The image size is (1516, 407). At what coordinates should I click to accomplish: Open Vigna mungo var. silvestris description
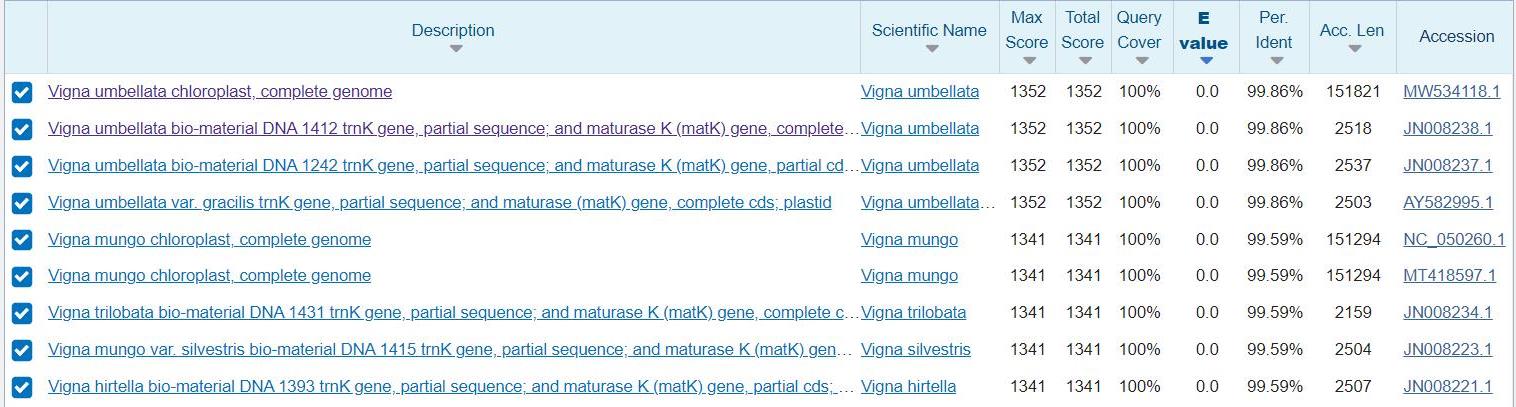pos(450,349)
